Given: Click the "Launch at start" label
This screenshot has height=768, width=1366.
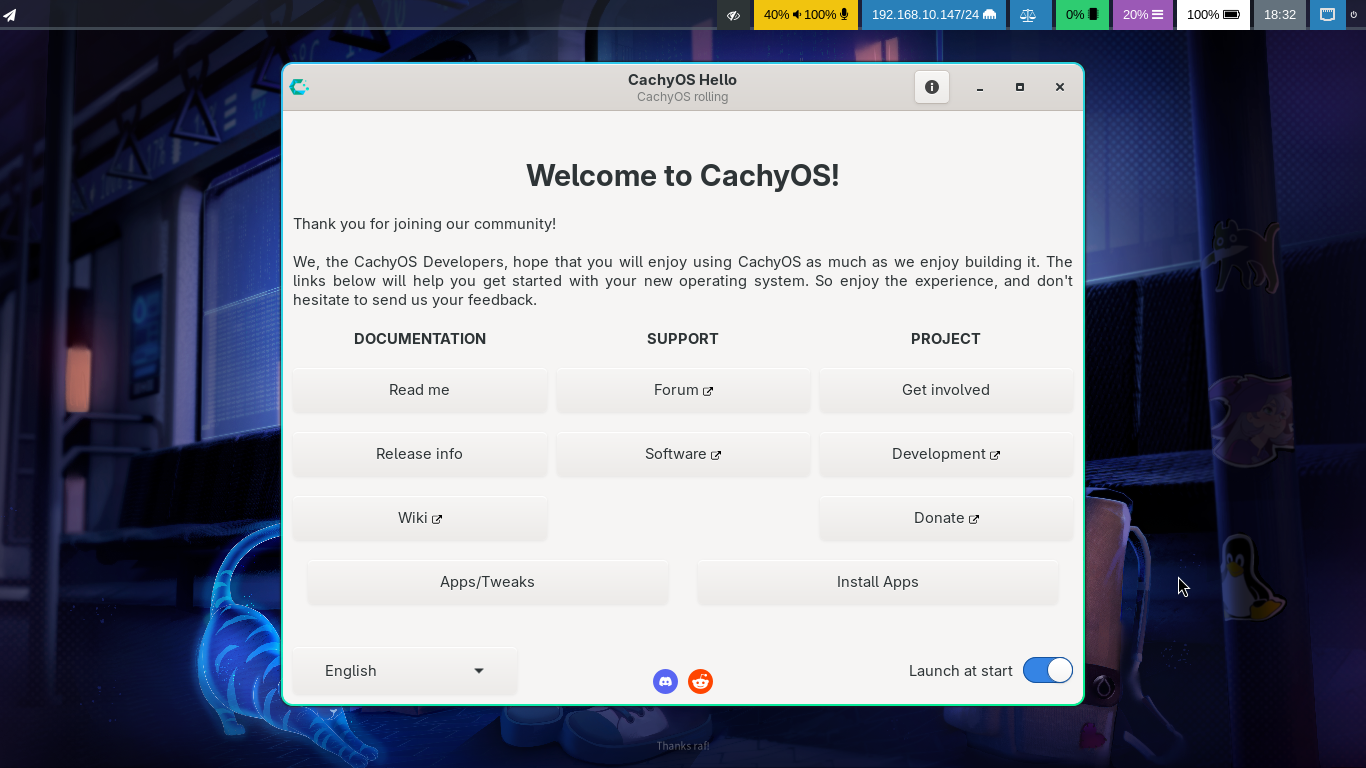Looking at the screenshot, I should point(961,671).
